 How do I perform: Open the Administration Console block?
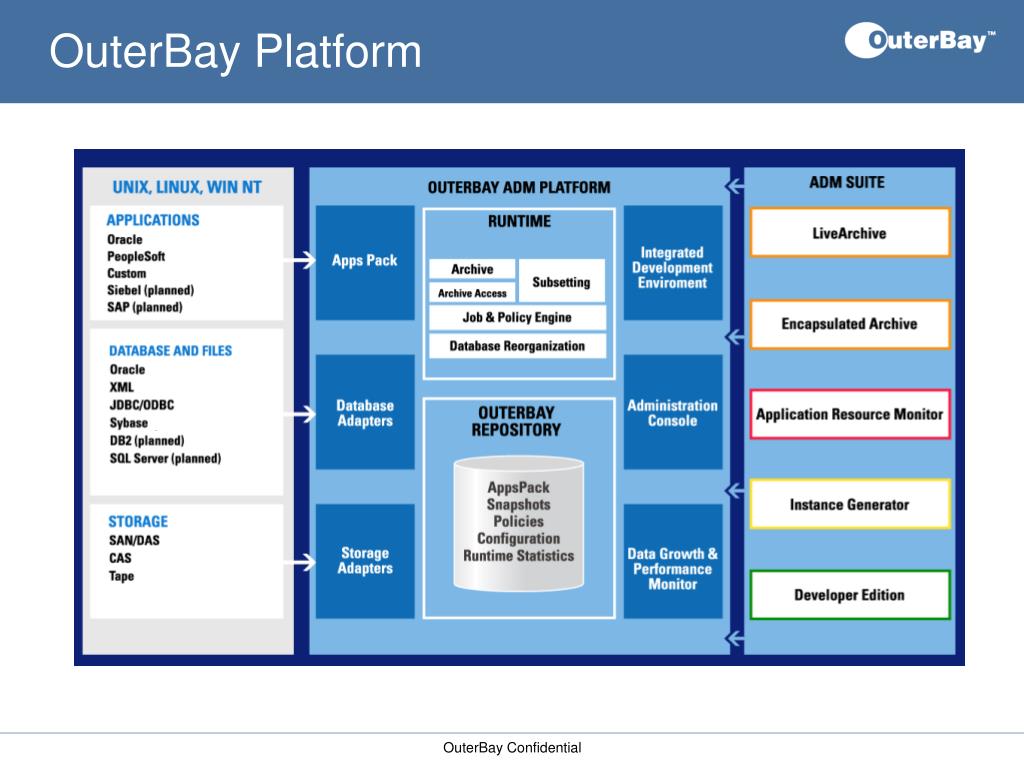tap(673, 412)
